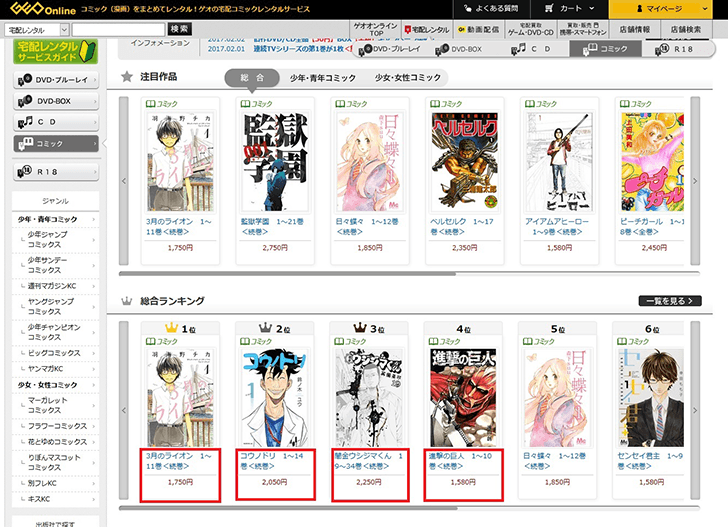The image size is (728, 527).
Task: Open ヤングジャンプコミックス genre
Action: [x=55, y=306]
